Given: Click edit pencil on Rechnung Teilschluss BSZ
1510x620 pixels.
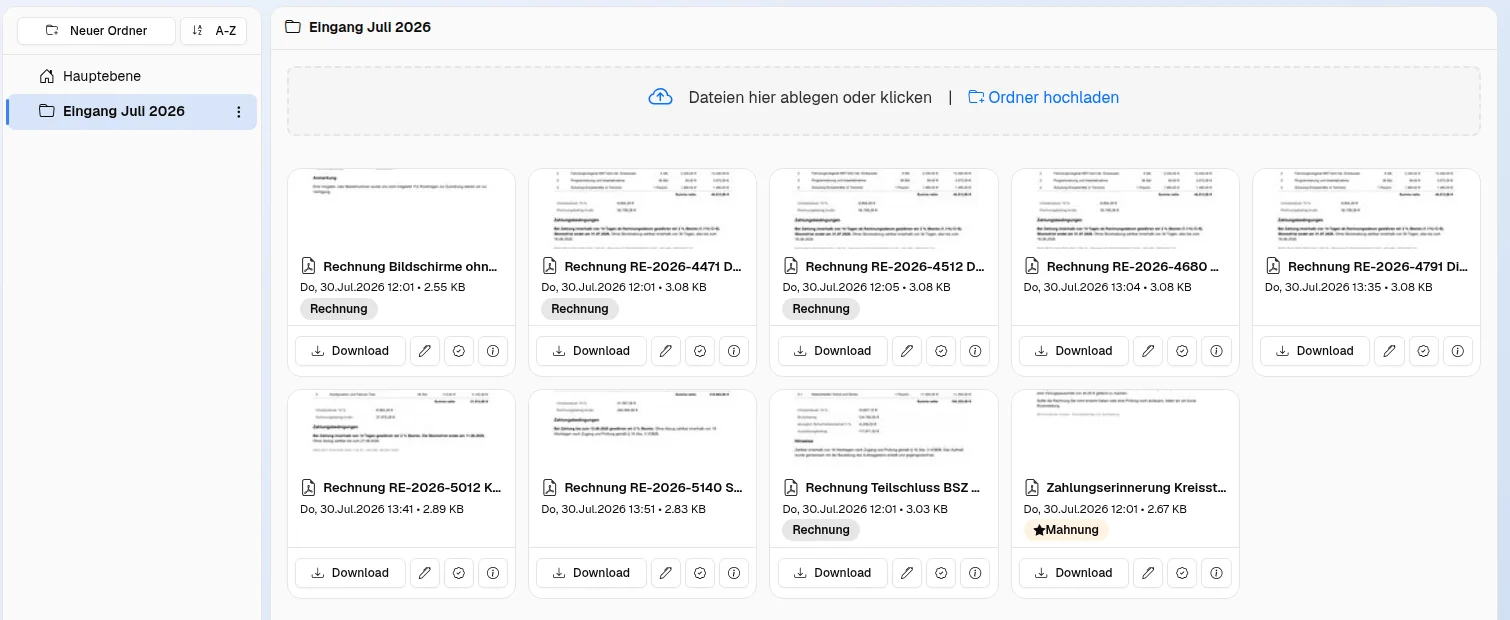Looking at the screenshot, I should coord(907,573).
